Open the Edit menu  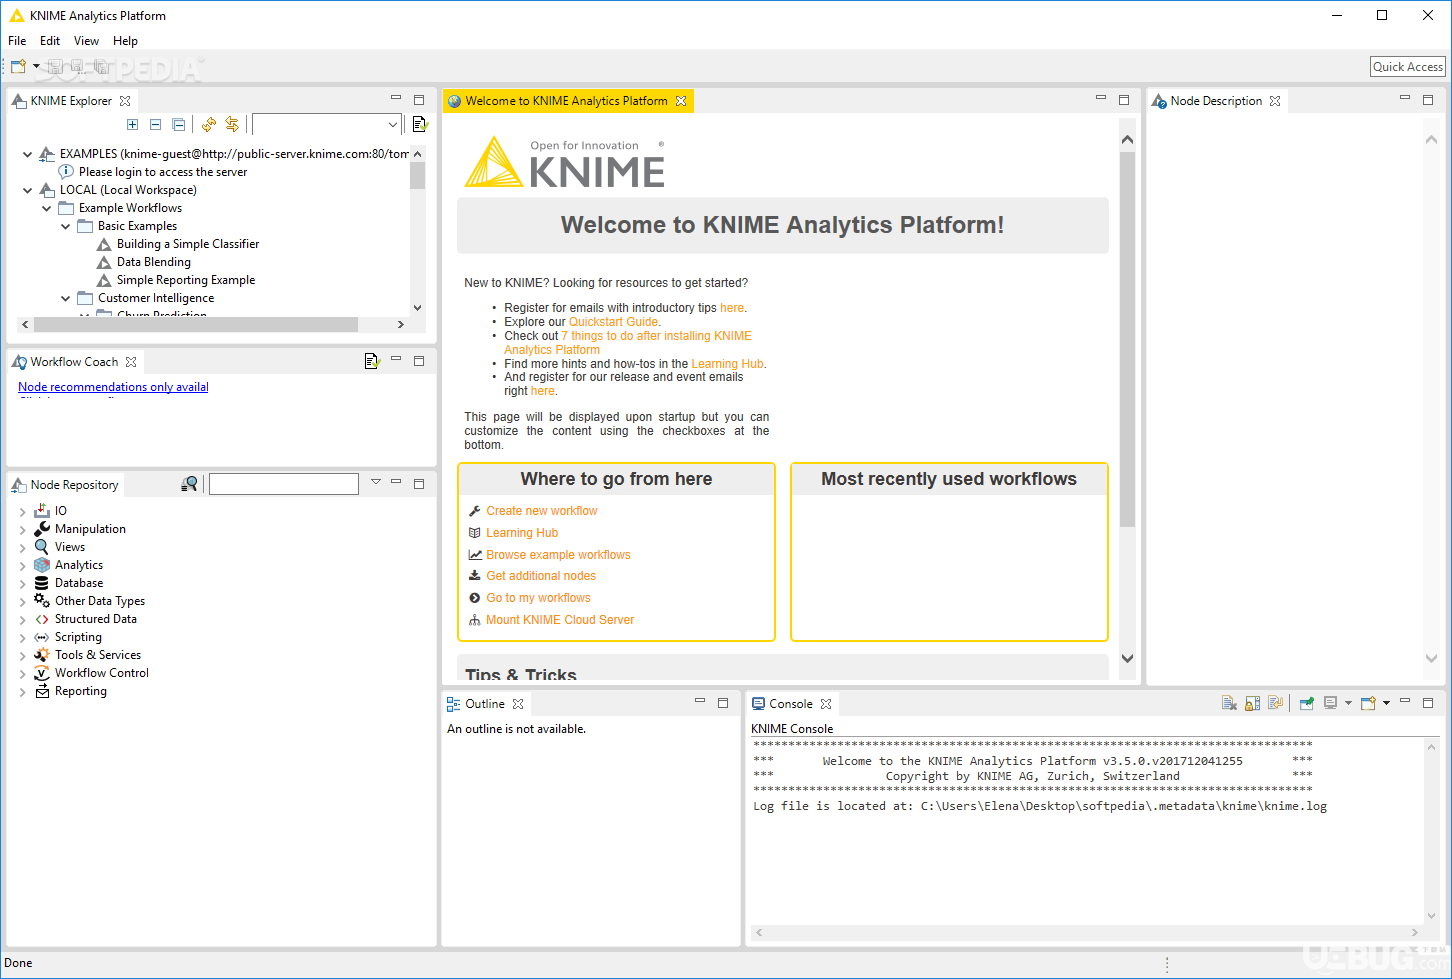pos(50,41)
